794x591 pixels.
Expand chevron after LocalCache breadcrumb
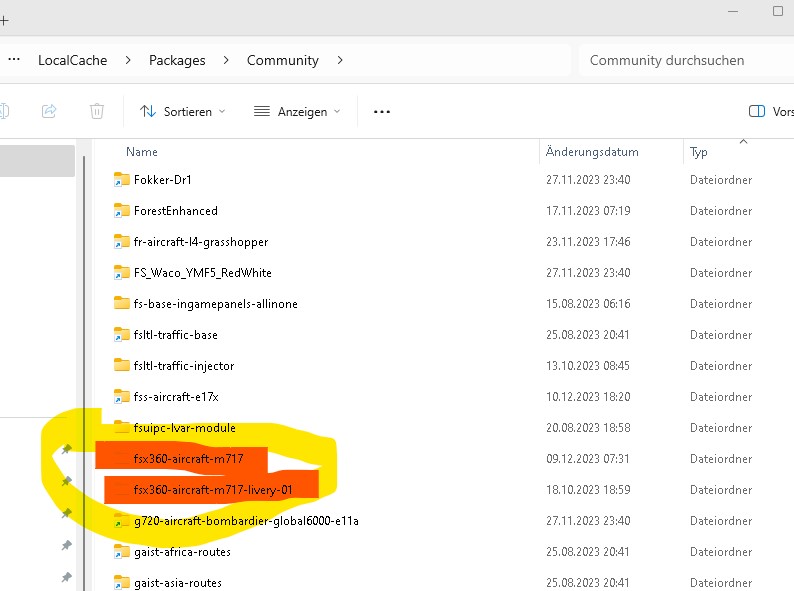point(128,60)
